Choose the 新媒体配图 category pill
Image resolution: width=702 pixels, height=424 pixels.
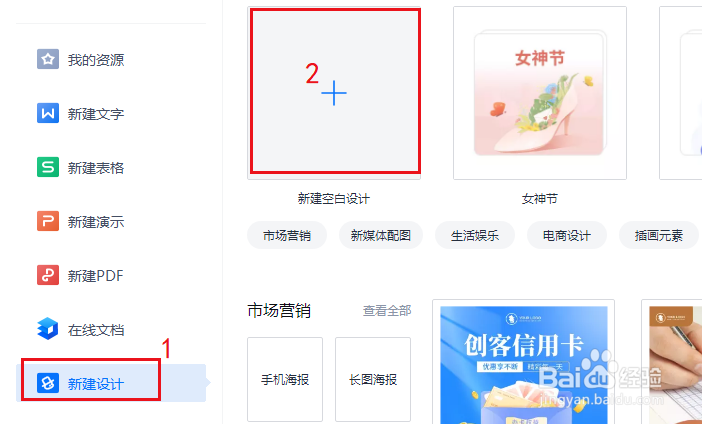[x=381, y=235]
